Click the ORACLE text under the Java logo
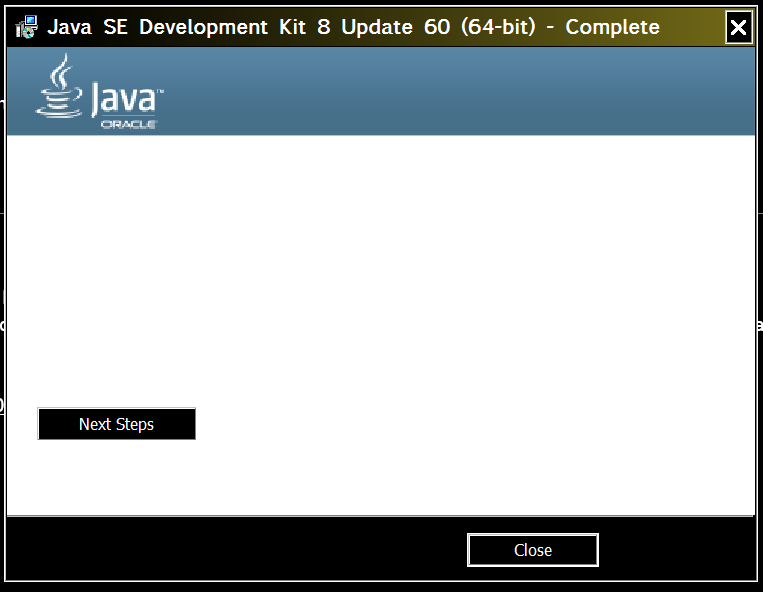The width and height of the screenshot is (763, 592). point(128,125)
